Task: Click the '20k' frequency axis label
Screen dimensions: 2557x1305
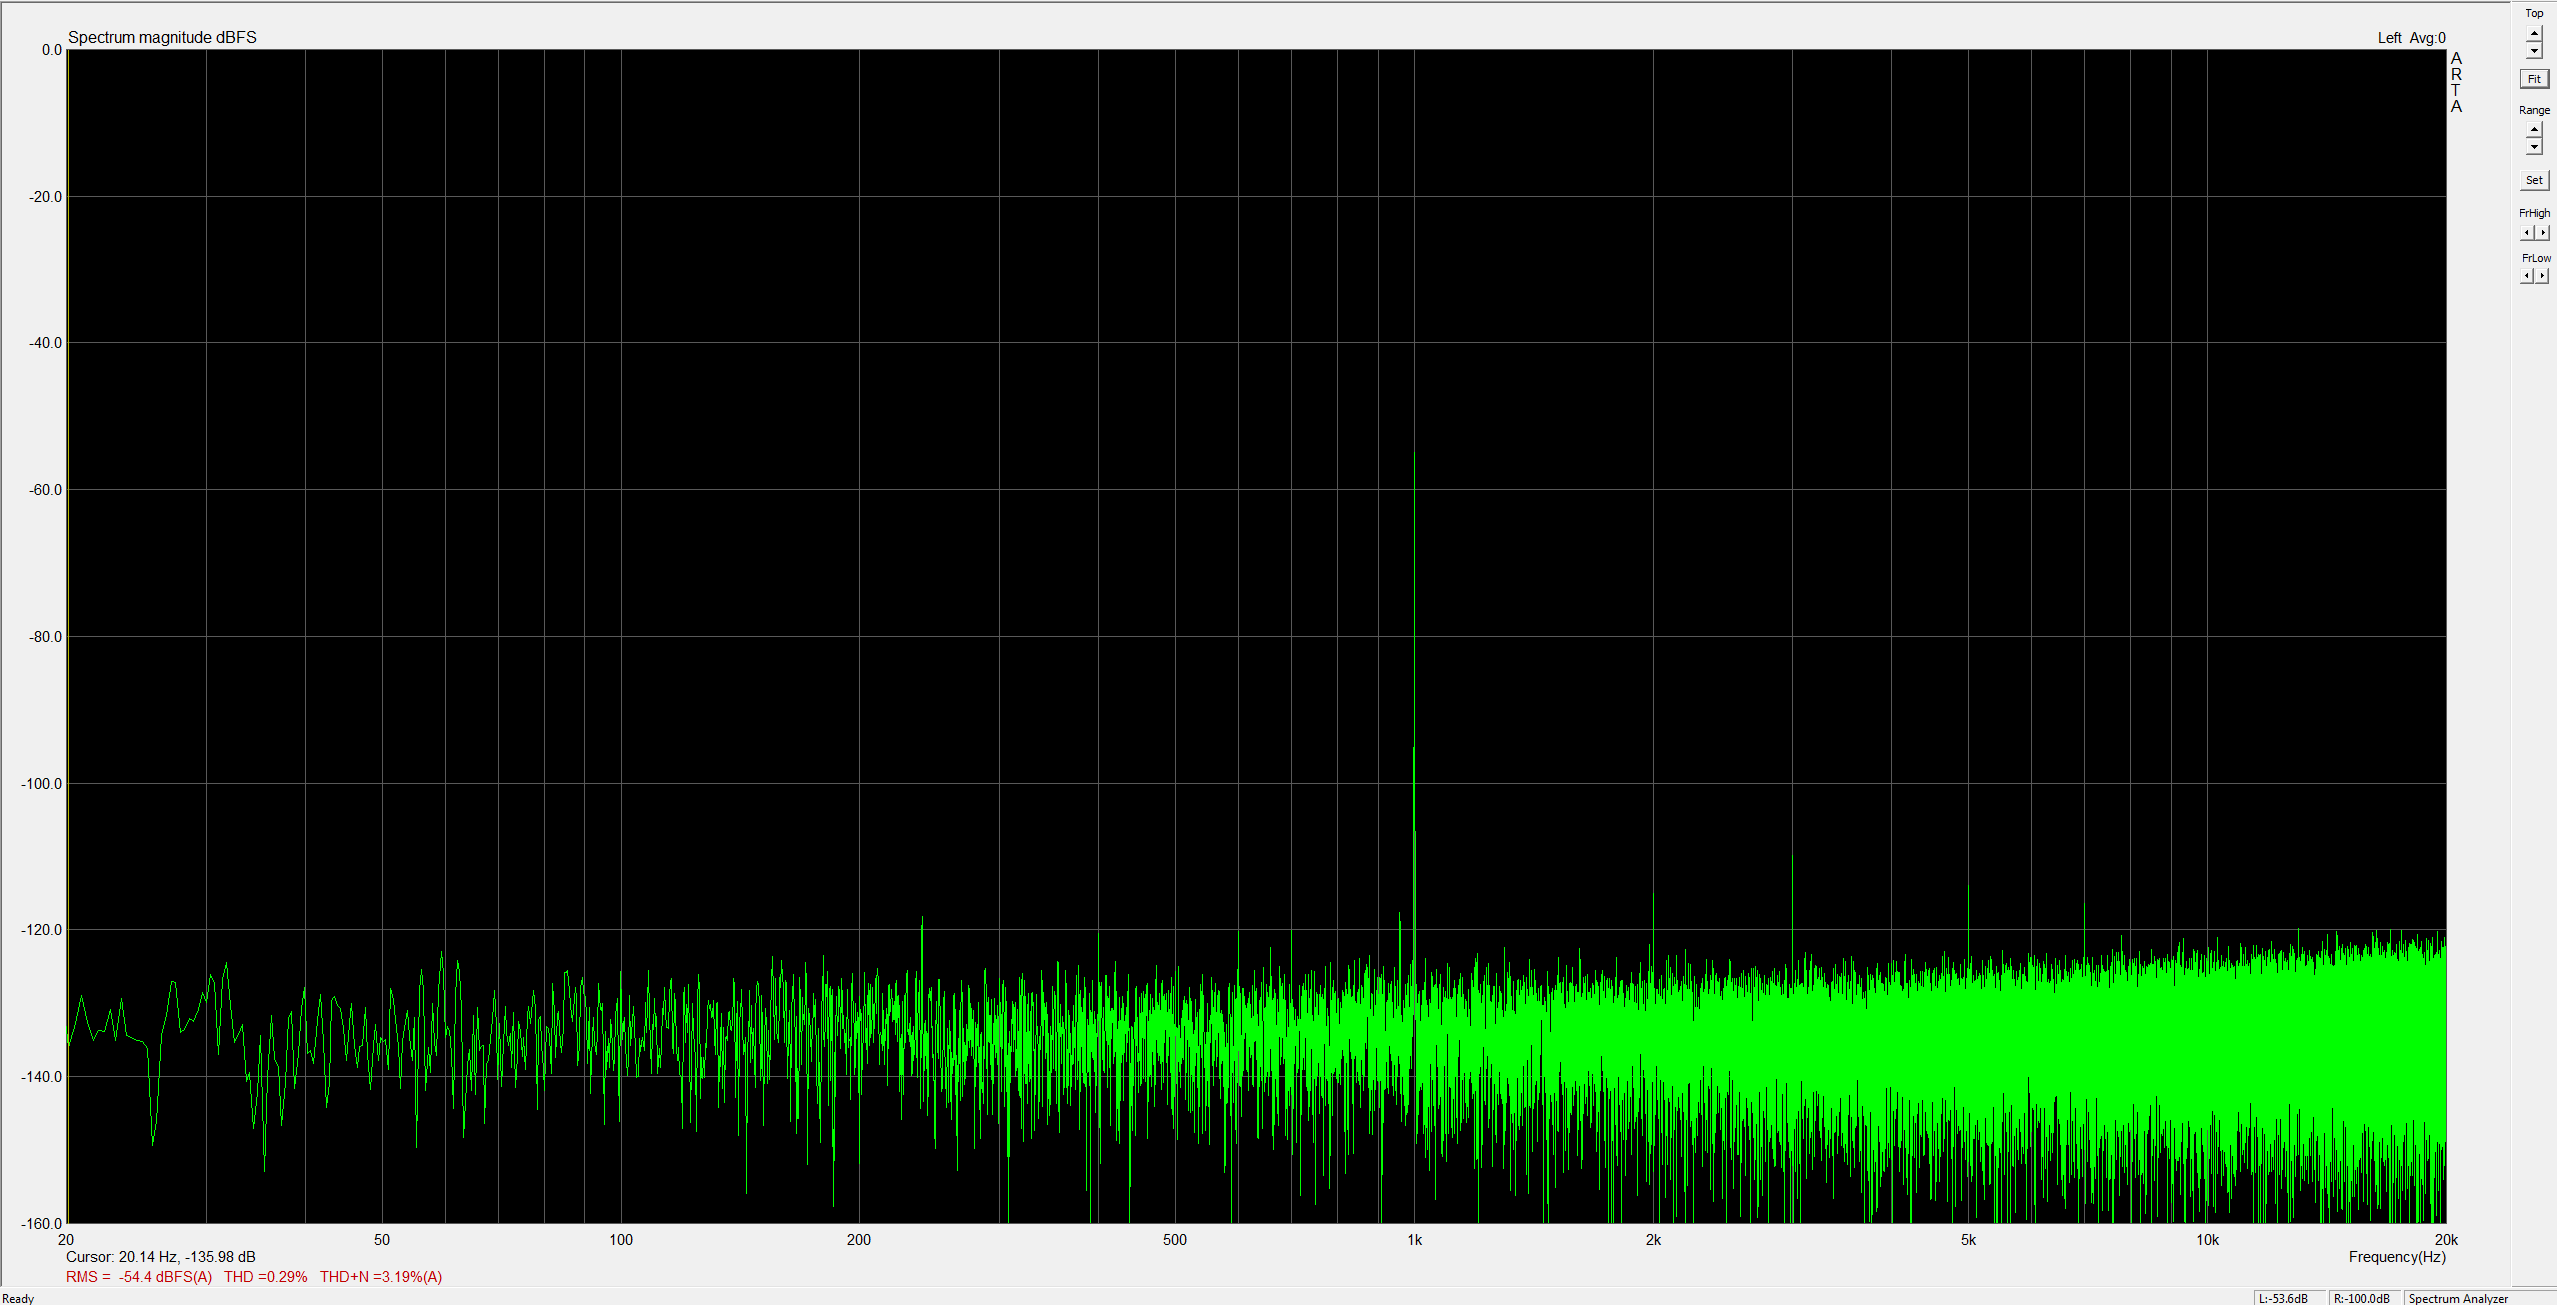Action: point(2446,1239)
